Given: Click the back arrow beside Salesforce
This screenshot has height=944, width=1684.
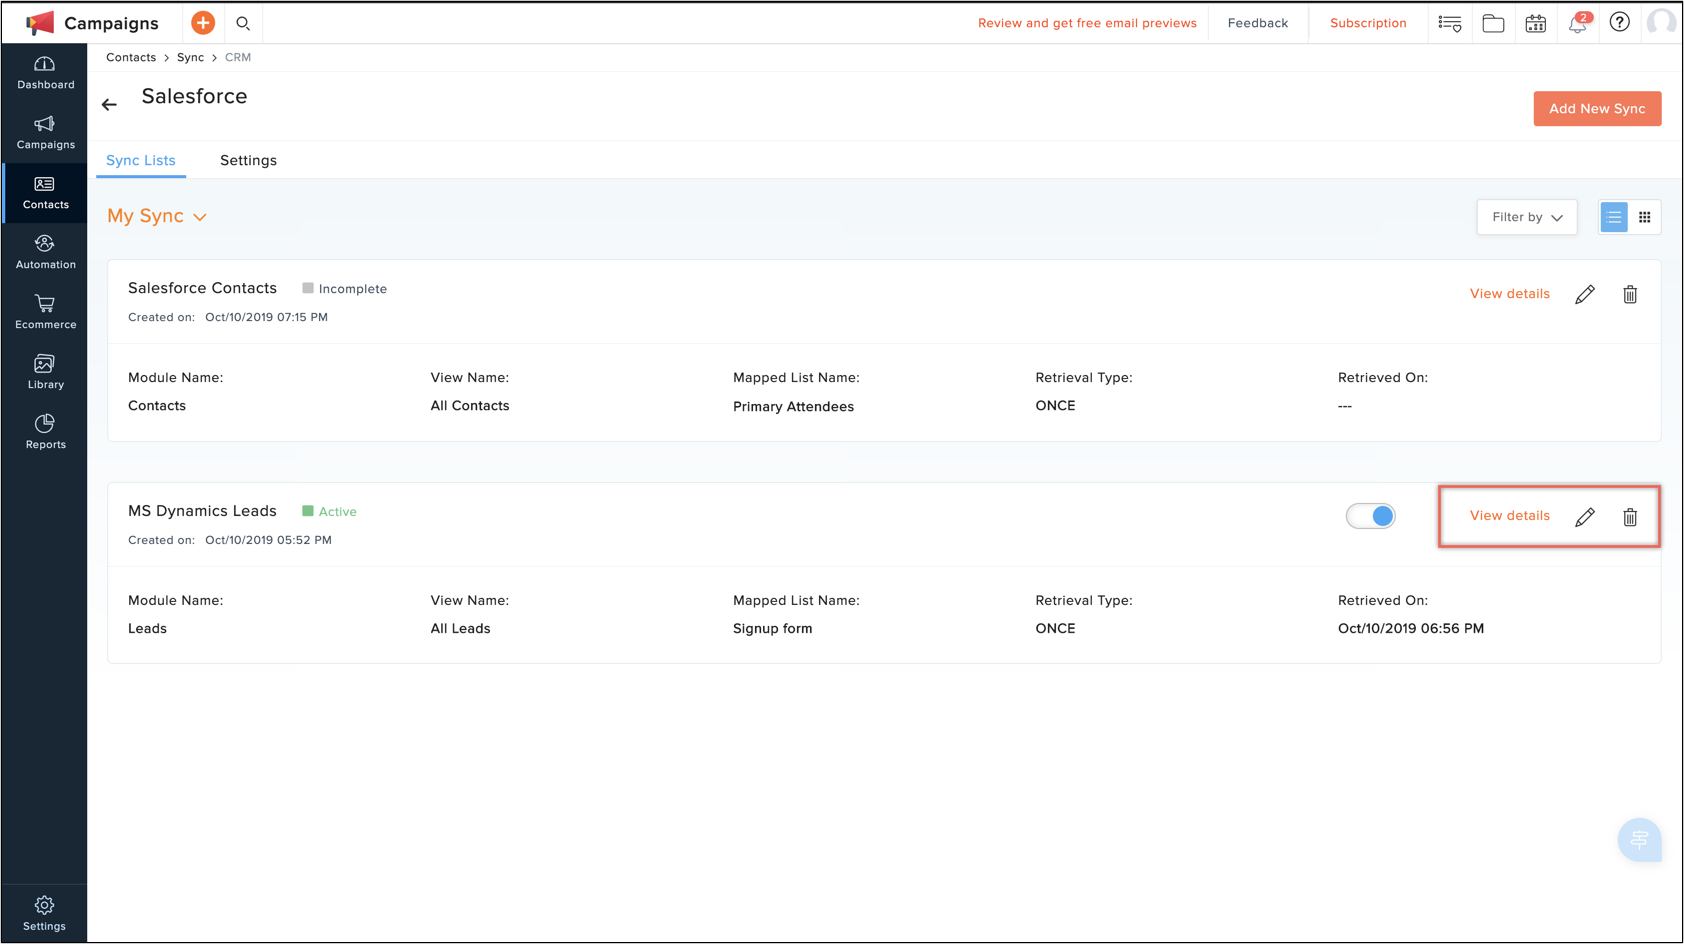Looking at the screenshot, I should pos(109,104).
